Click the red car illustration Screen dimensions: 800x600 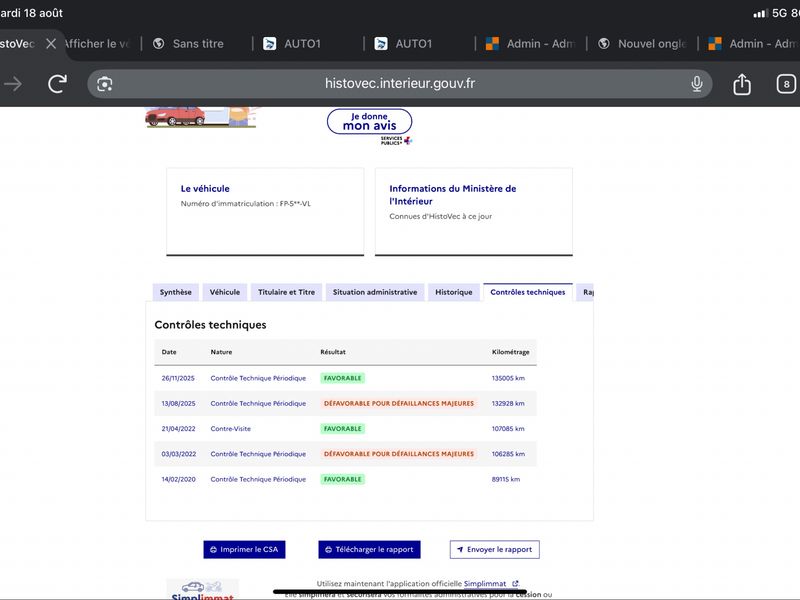(175, 116)
